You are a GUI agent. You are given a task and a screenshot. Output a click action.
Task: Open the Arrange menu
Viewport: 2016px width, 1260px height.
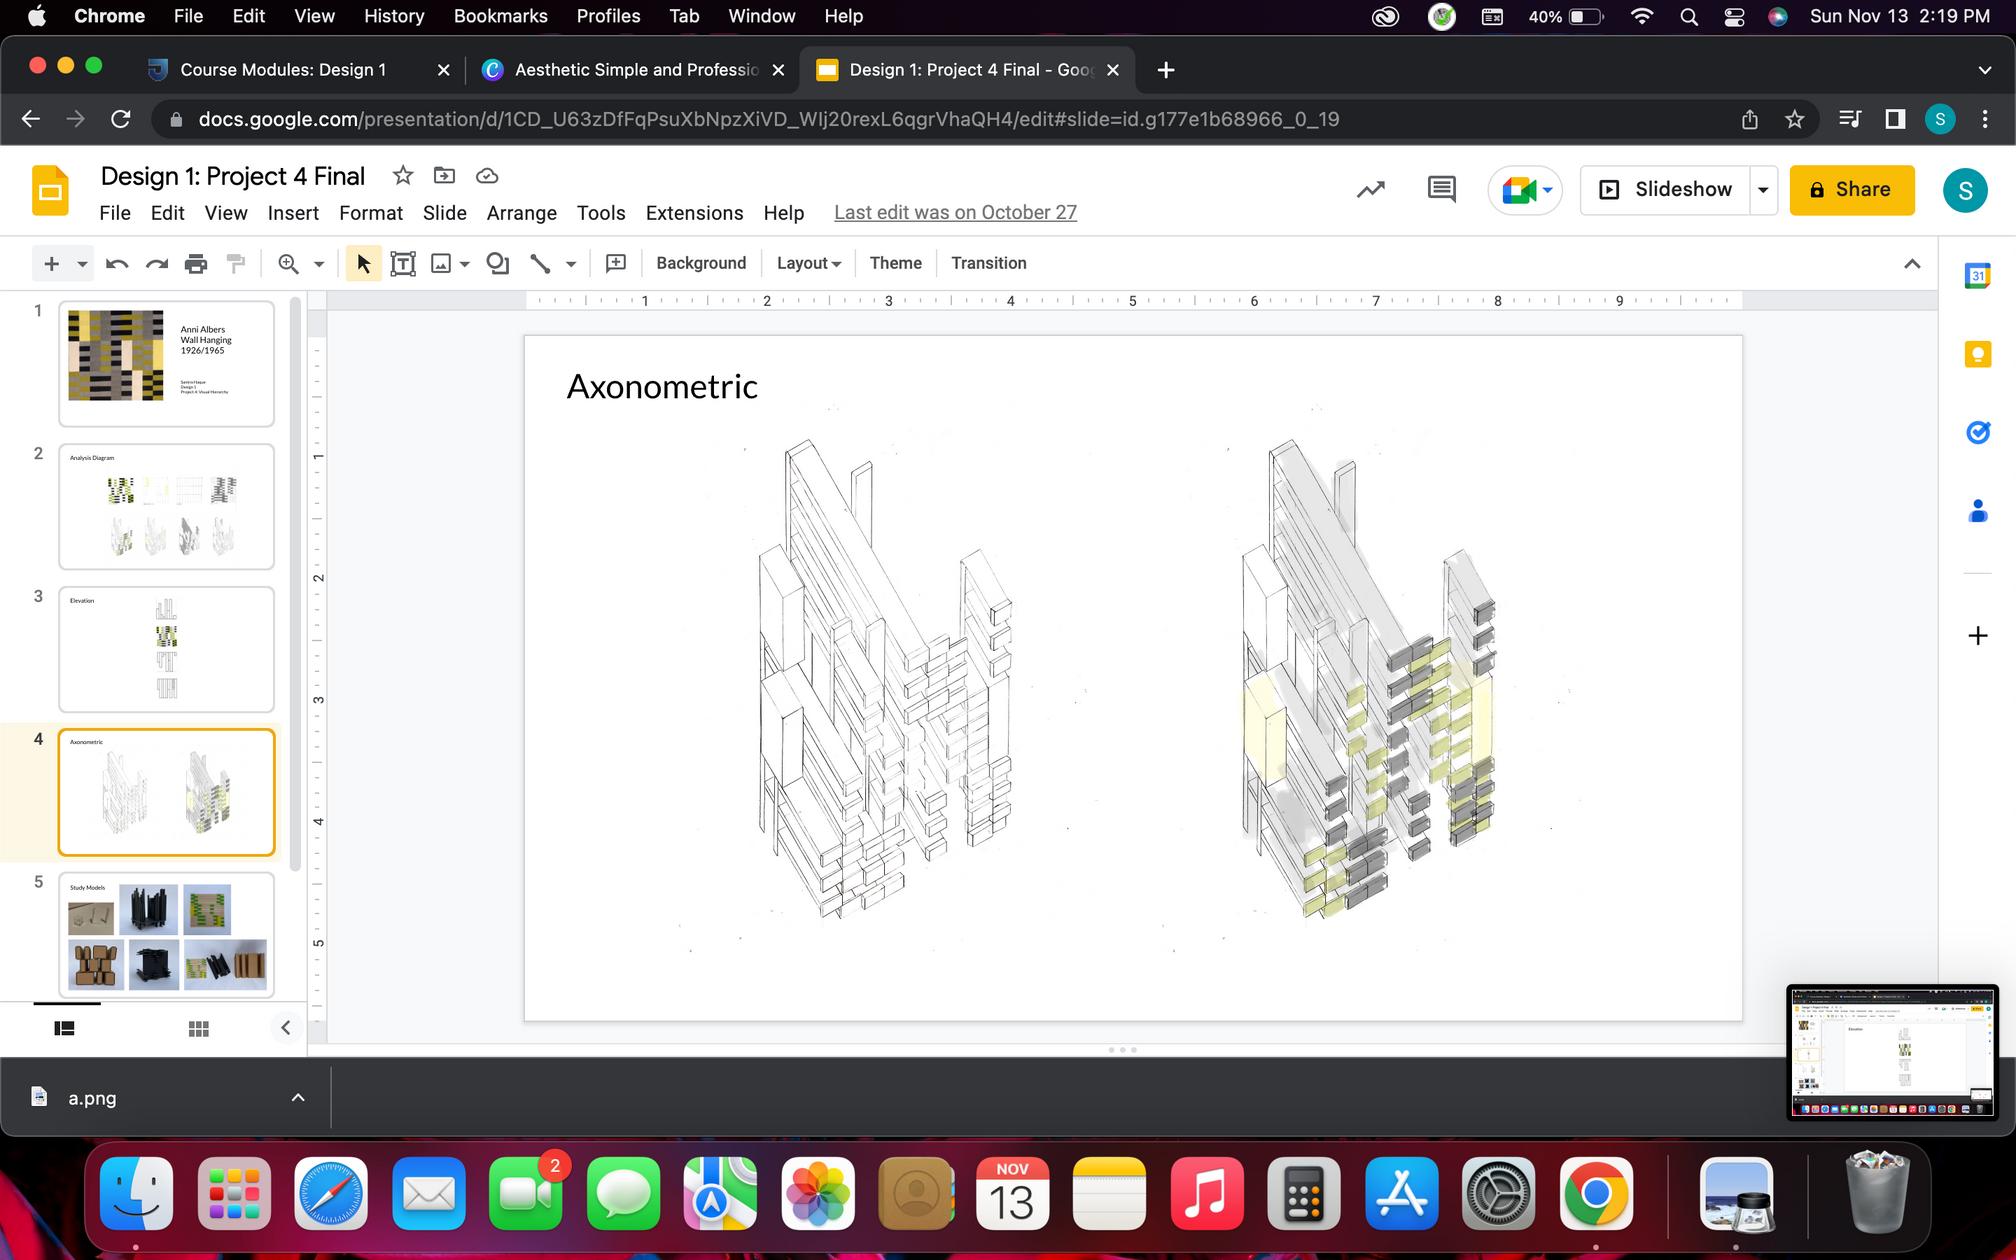[x=521, y=213]
